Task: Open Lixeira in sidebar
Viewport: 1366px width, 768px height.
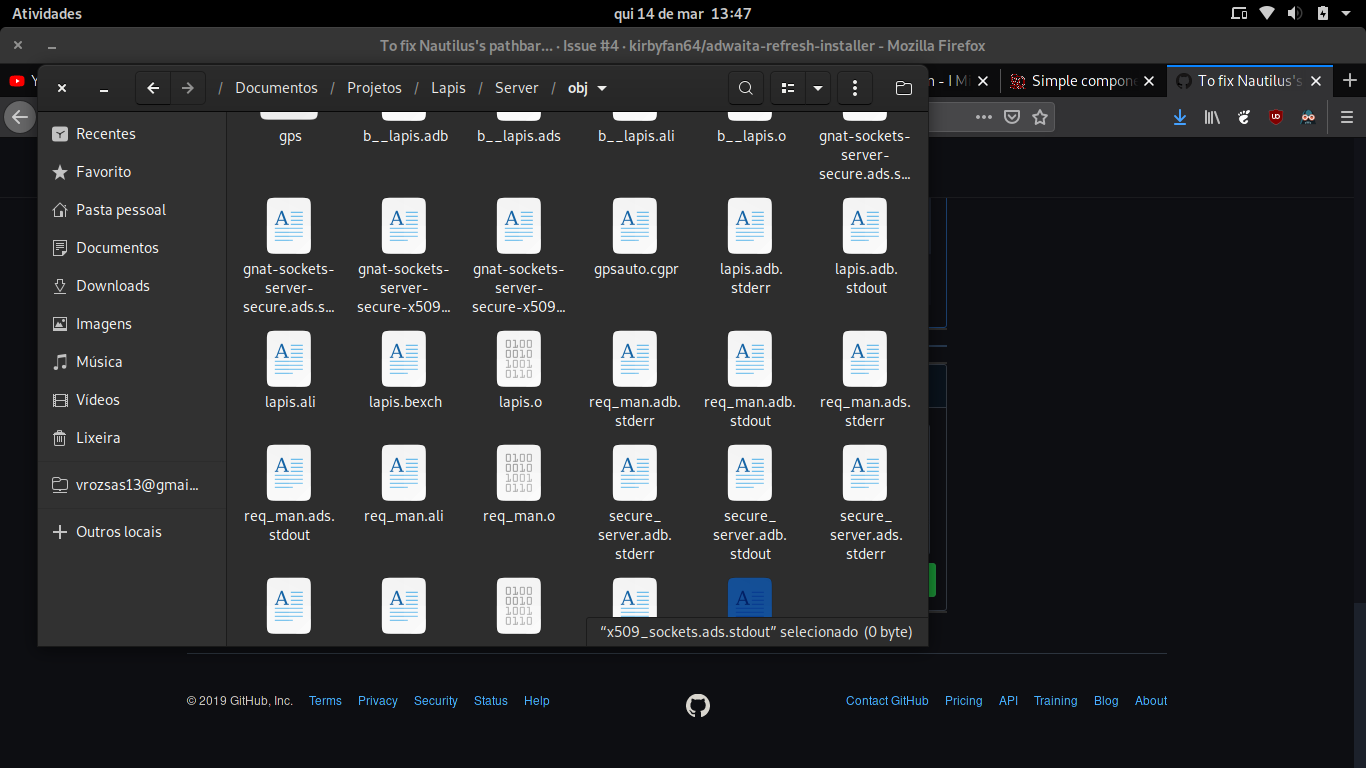Action: [132, 438]
